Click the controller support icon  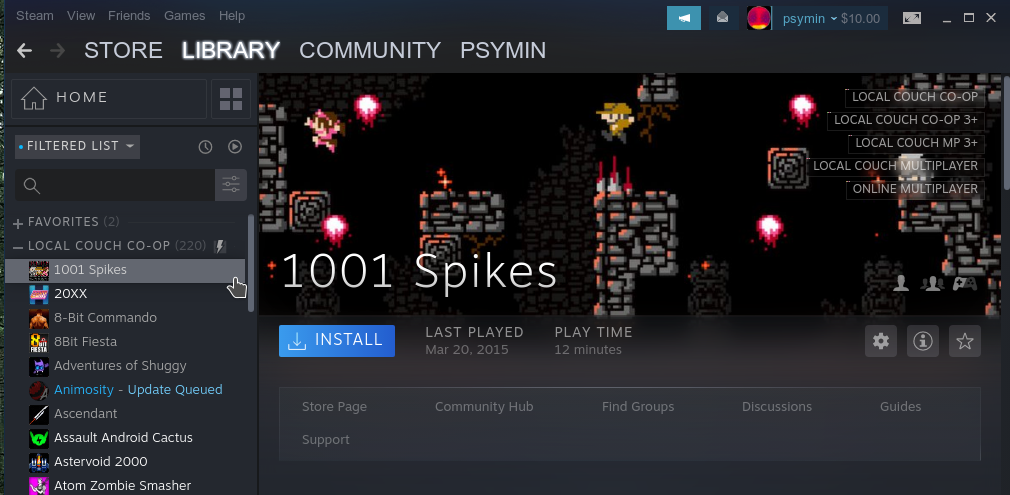point(965,284)
